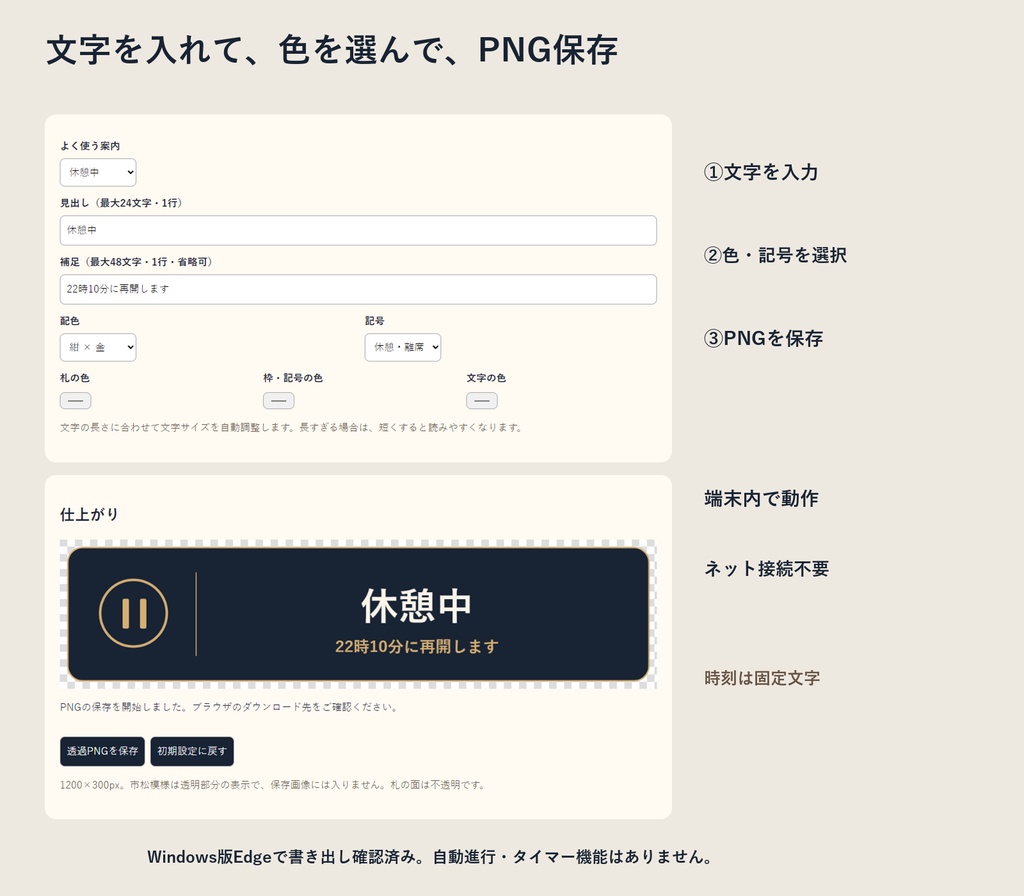Click the 補足(最大48文字・1行・省略可) label
Screen dimensions: 1024x896
coord(136,262)
